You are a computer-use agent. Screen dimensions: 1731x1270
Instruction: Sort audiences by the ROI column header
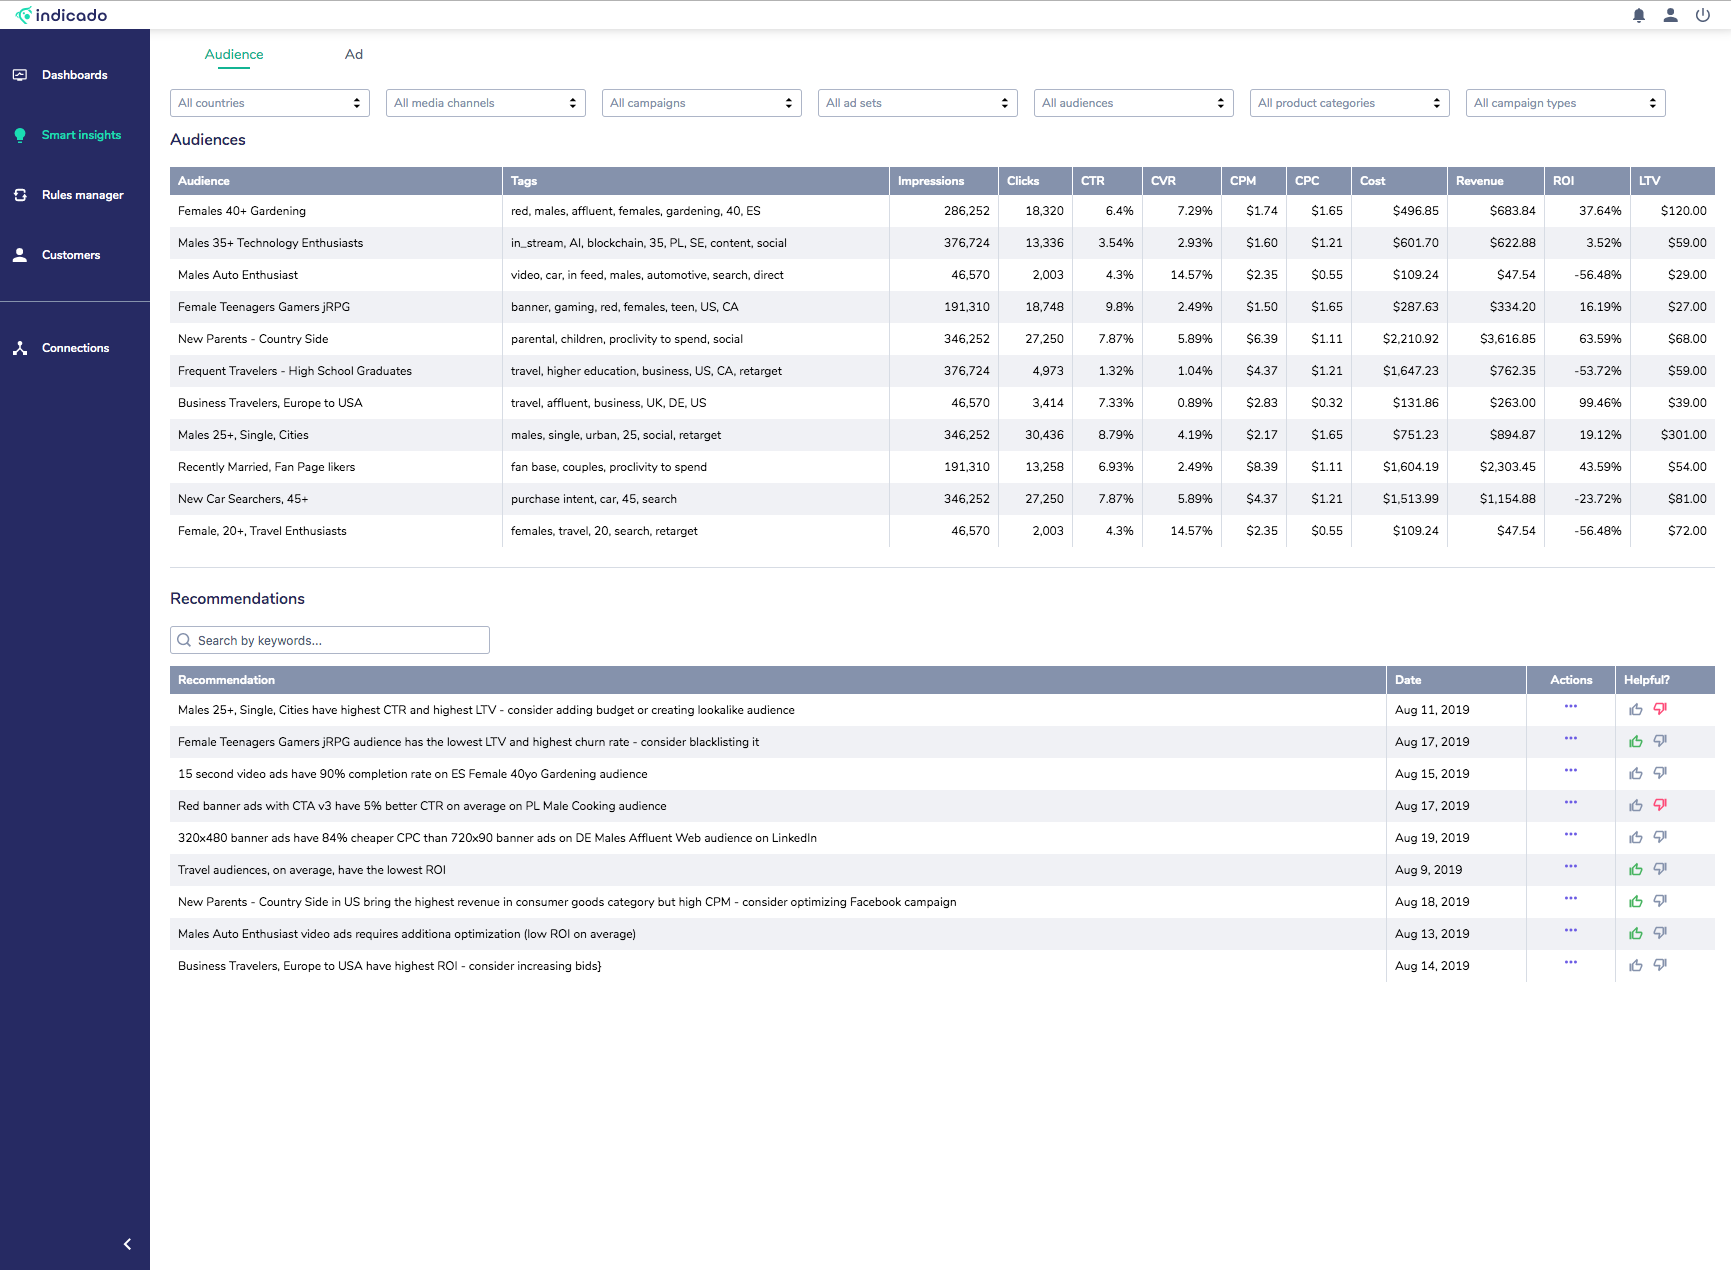pos(1564,181)
